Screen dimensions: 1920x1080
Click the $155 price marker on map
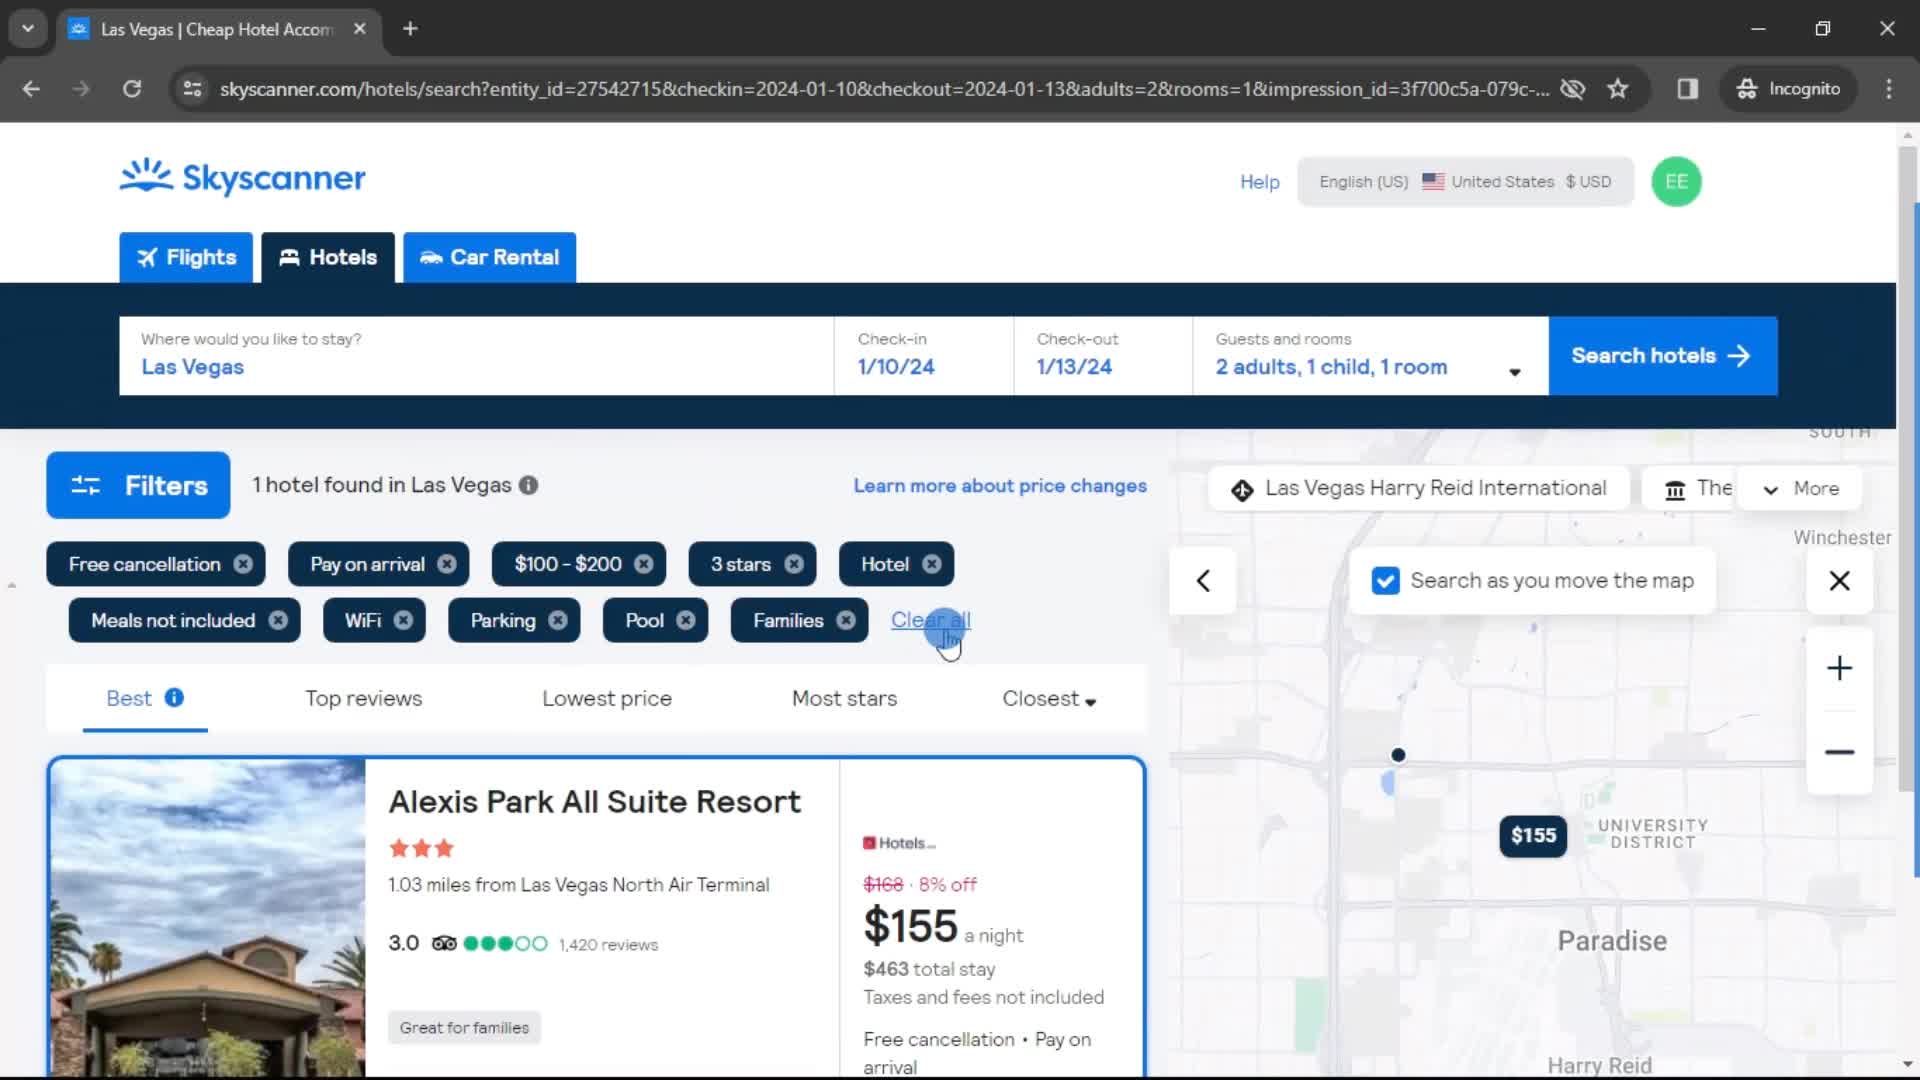click(1533, 836)
